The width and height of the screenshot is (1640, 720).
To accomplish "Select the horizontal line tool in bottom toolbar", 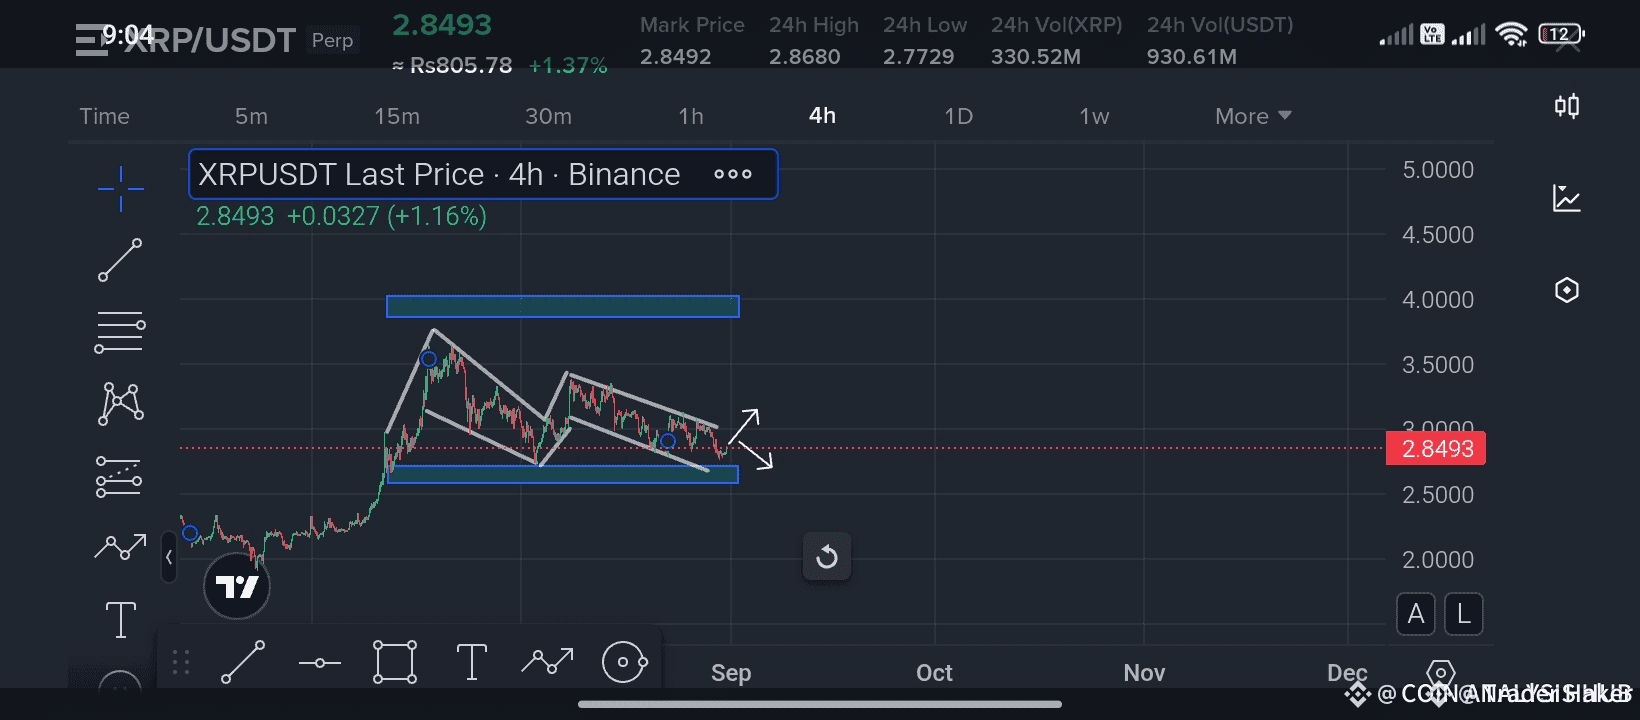I will click(320, 662).
